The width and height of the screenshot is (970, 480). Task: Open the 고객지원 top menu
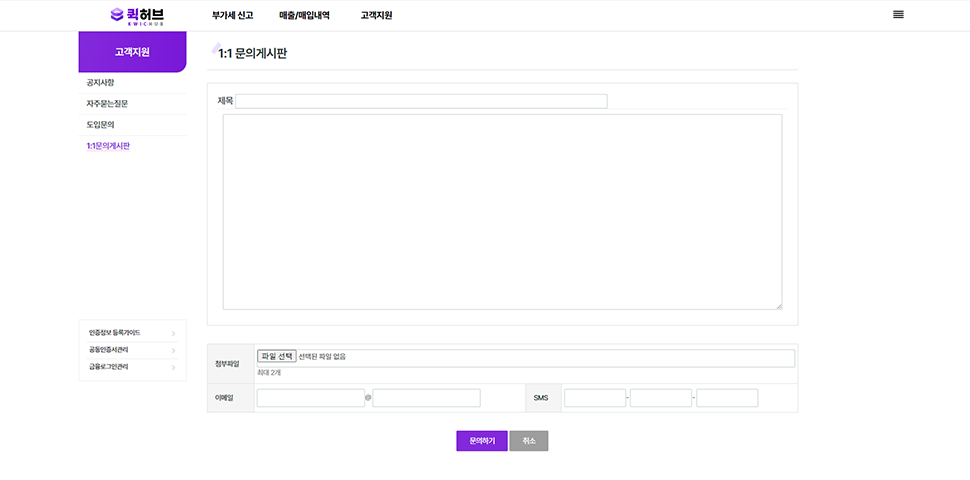coord(376,15)
